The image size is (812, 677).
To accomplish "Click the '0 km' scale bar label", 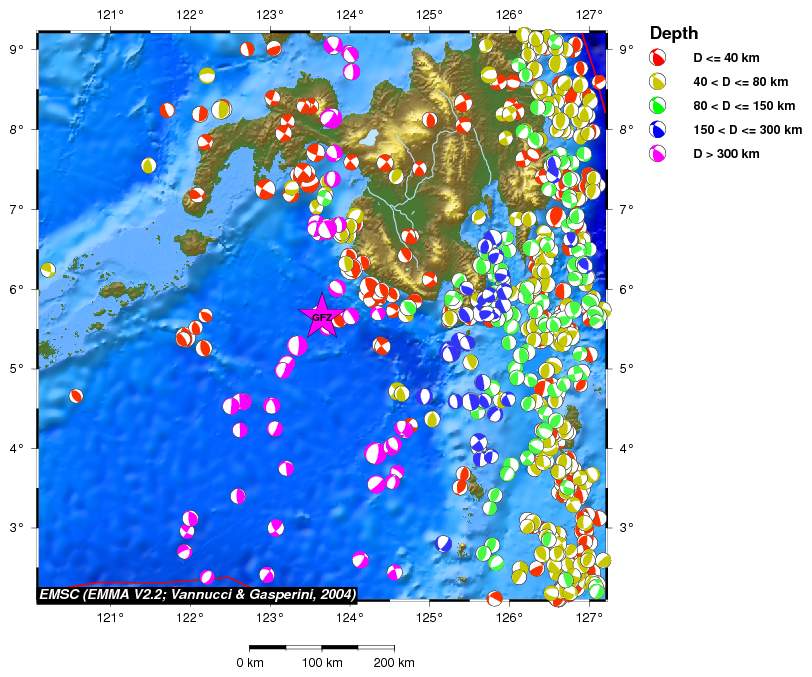I will point(249,662).
